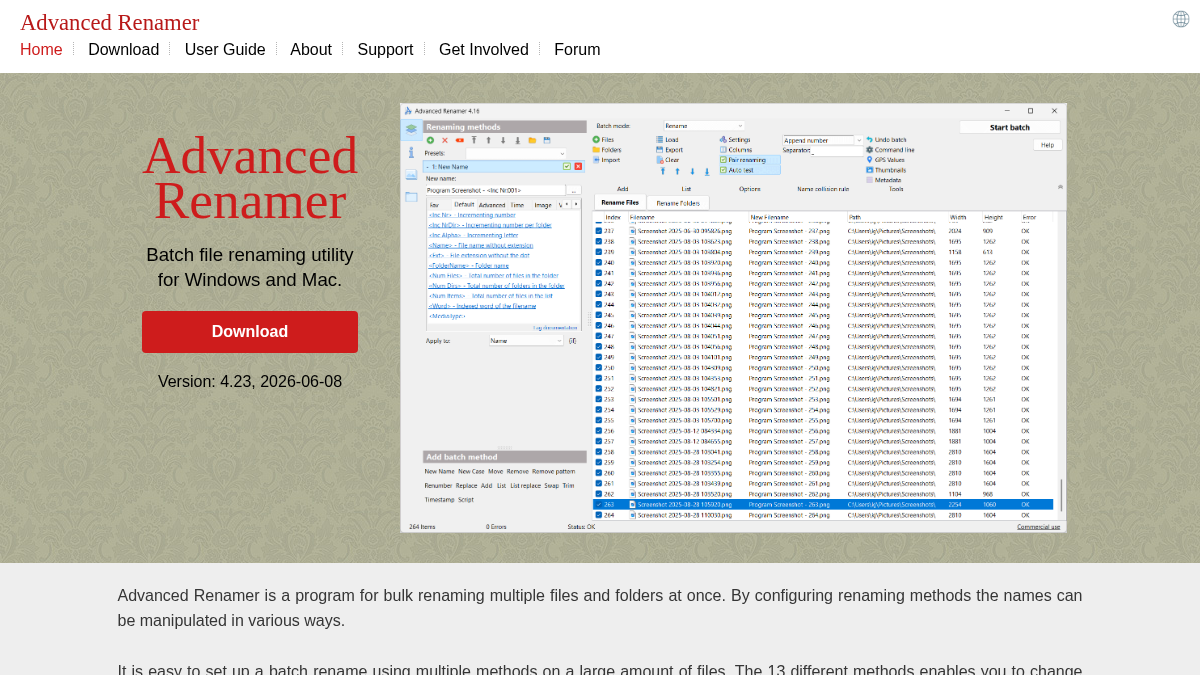Open the Get Involved menu item
The image size is (1200, 675).
[x=484, y=50]
